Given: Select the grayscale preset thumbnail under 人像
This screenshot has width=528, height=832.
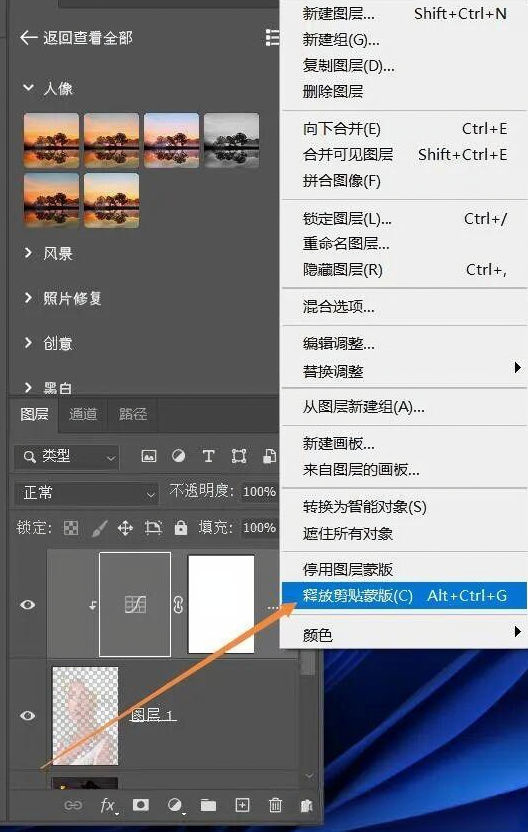Looking at the screenshot, I should (232, 140).
